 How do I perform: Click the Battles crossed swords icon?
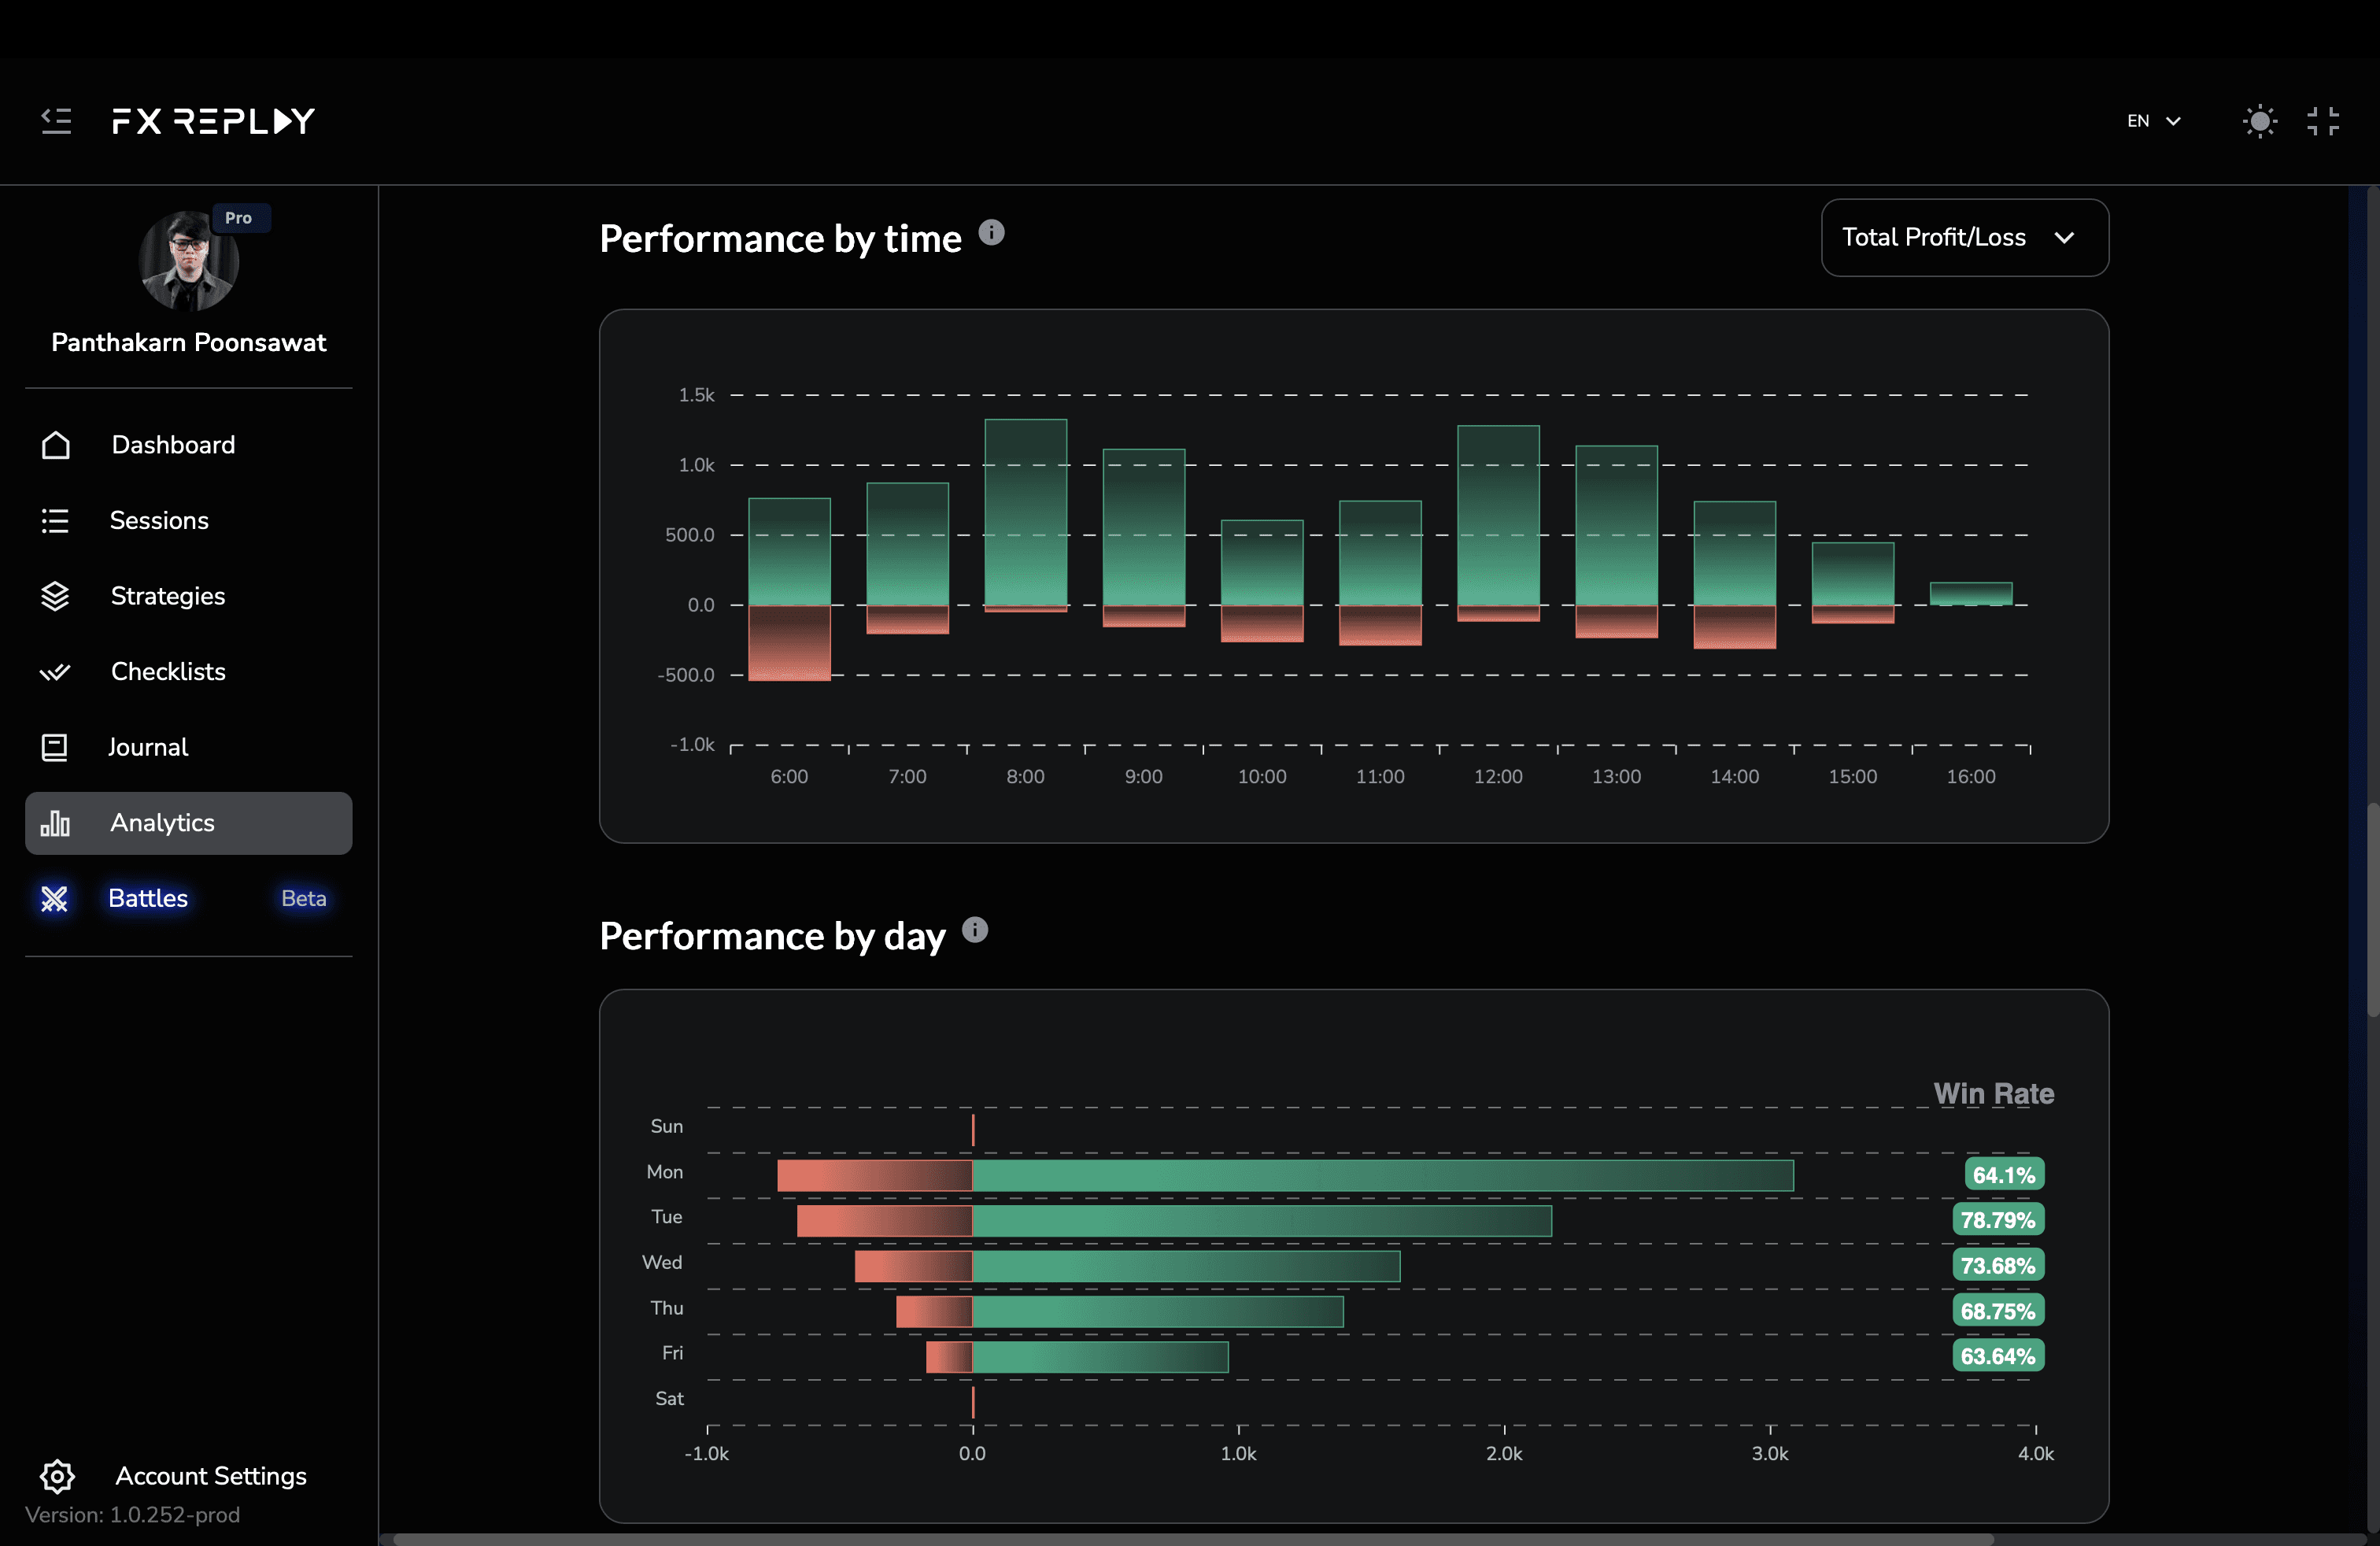tap(55, 899)
